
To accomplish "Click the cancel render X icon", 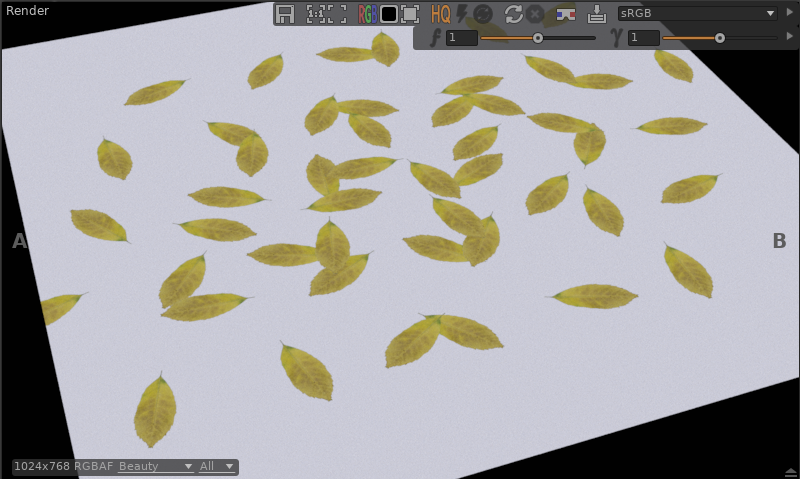I will pyautogui.click(x=535, y=14).
